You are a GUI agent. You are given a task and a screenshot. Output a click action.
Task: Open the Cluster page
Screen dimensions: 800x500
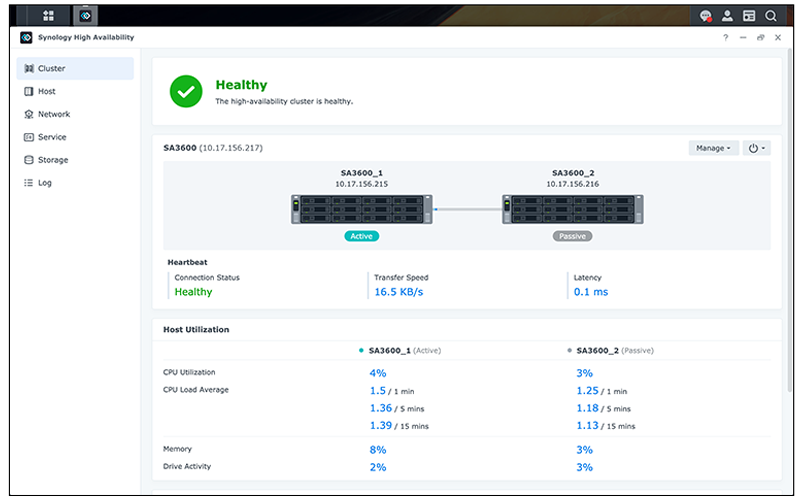click(75, 68)
